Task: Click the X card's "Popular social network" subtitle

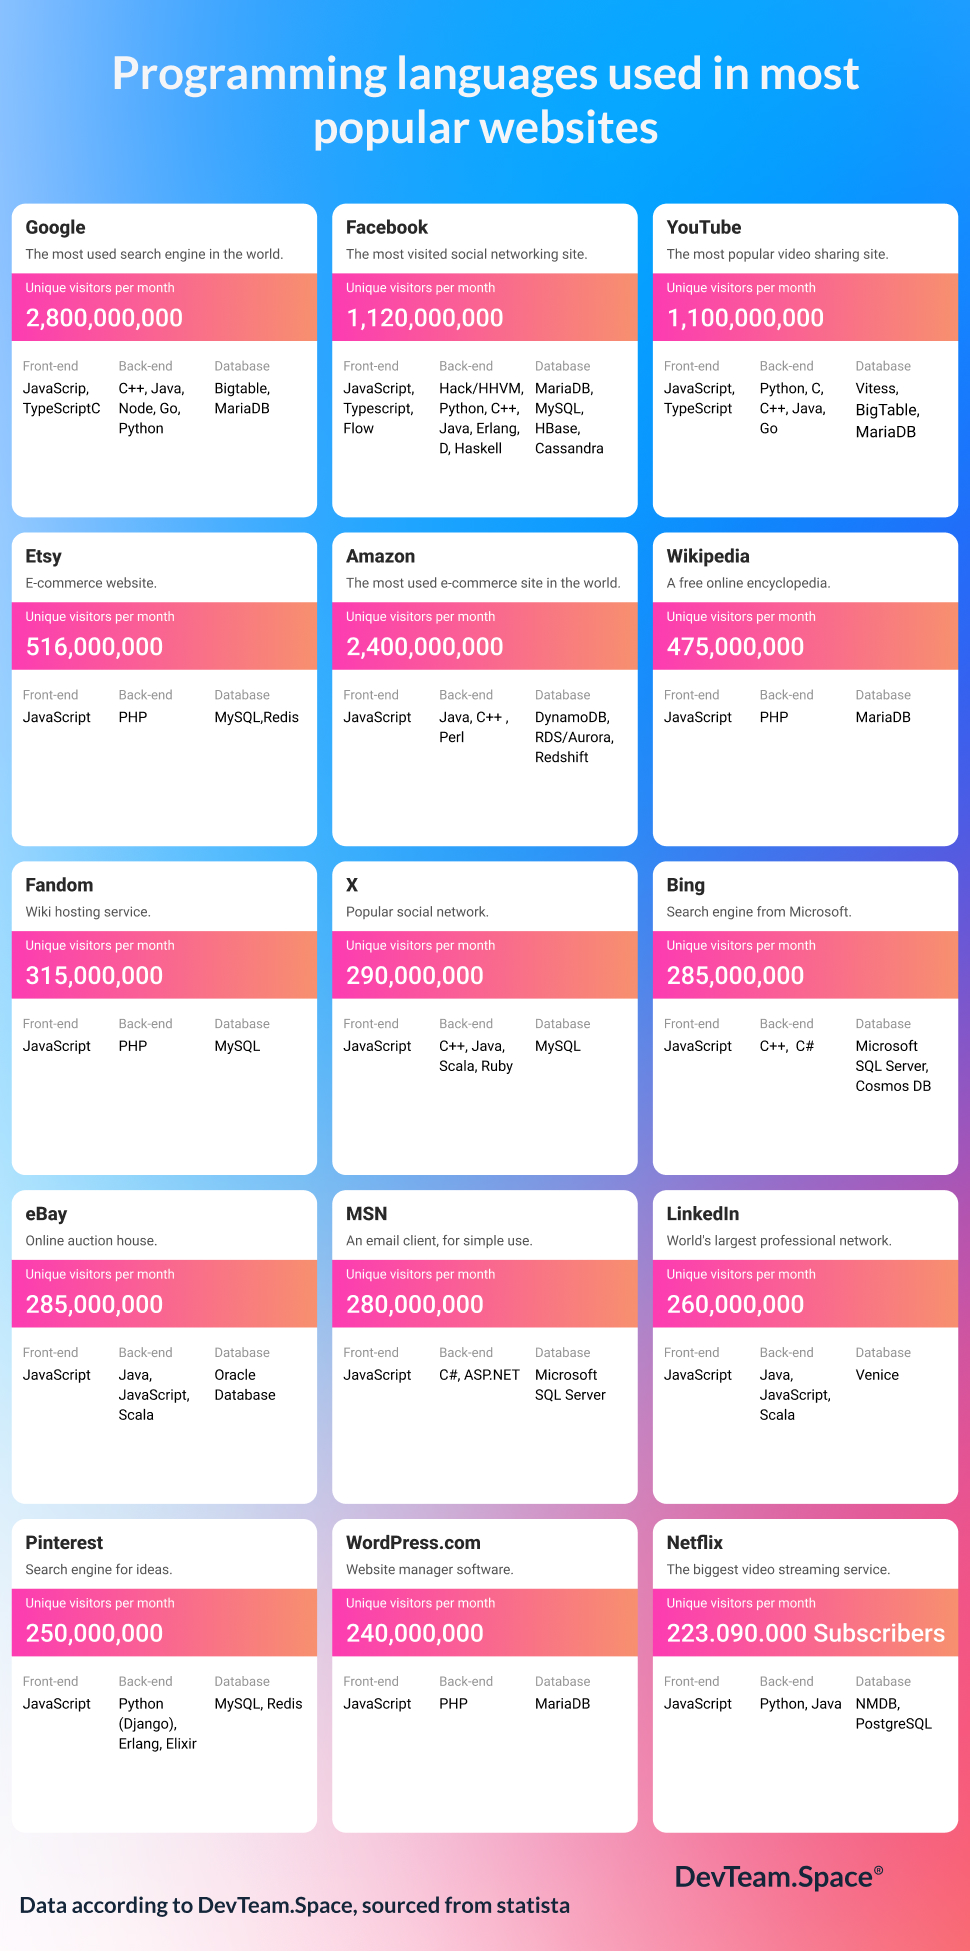Action: tap(417, 912)
